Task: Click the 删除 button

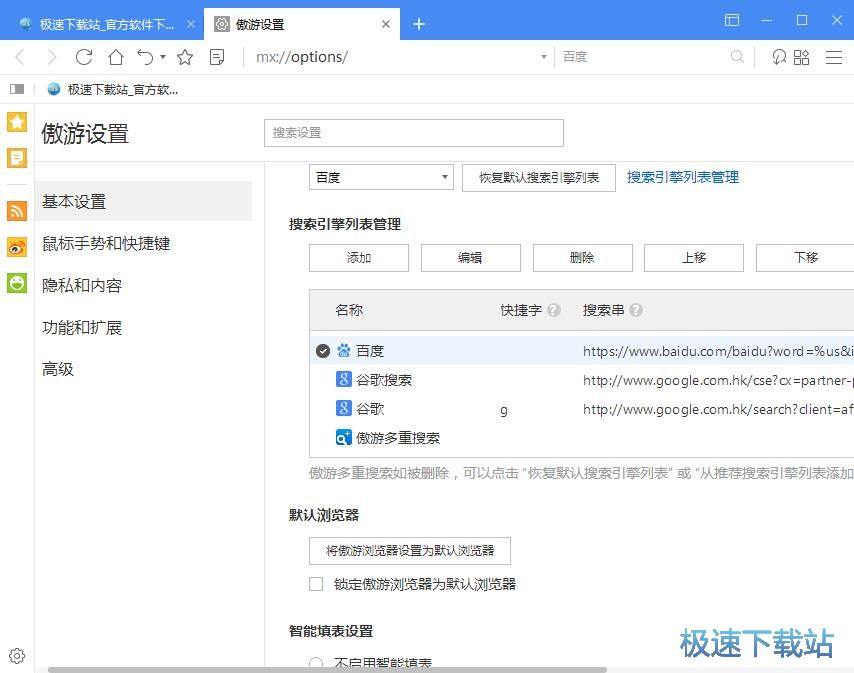Action: 582,258
